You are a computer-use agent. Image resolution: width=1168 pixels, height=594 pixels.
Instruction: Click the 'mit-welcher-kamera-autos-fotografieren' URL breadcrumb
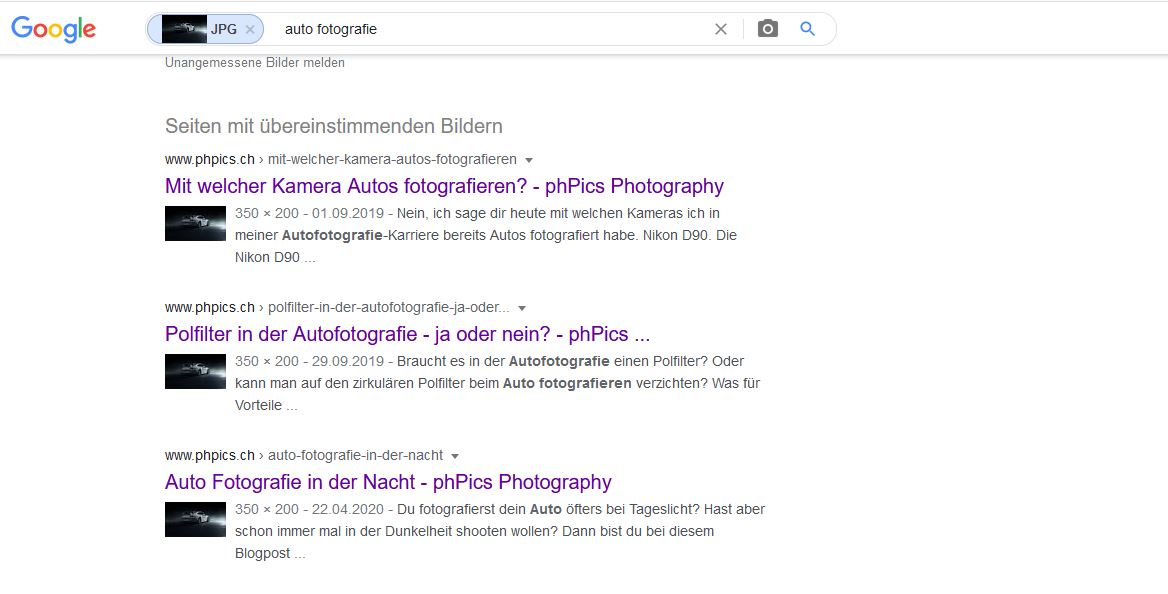[x=392, y=159]
